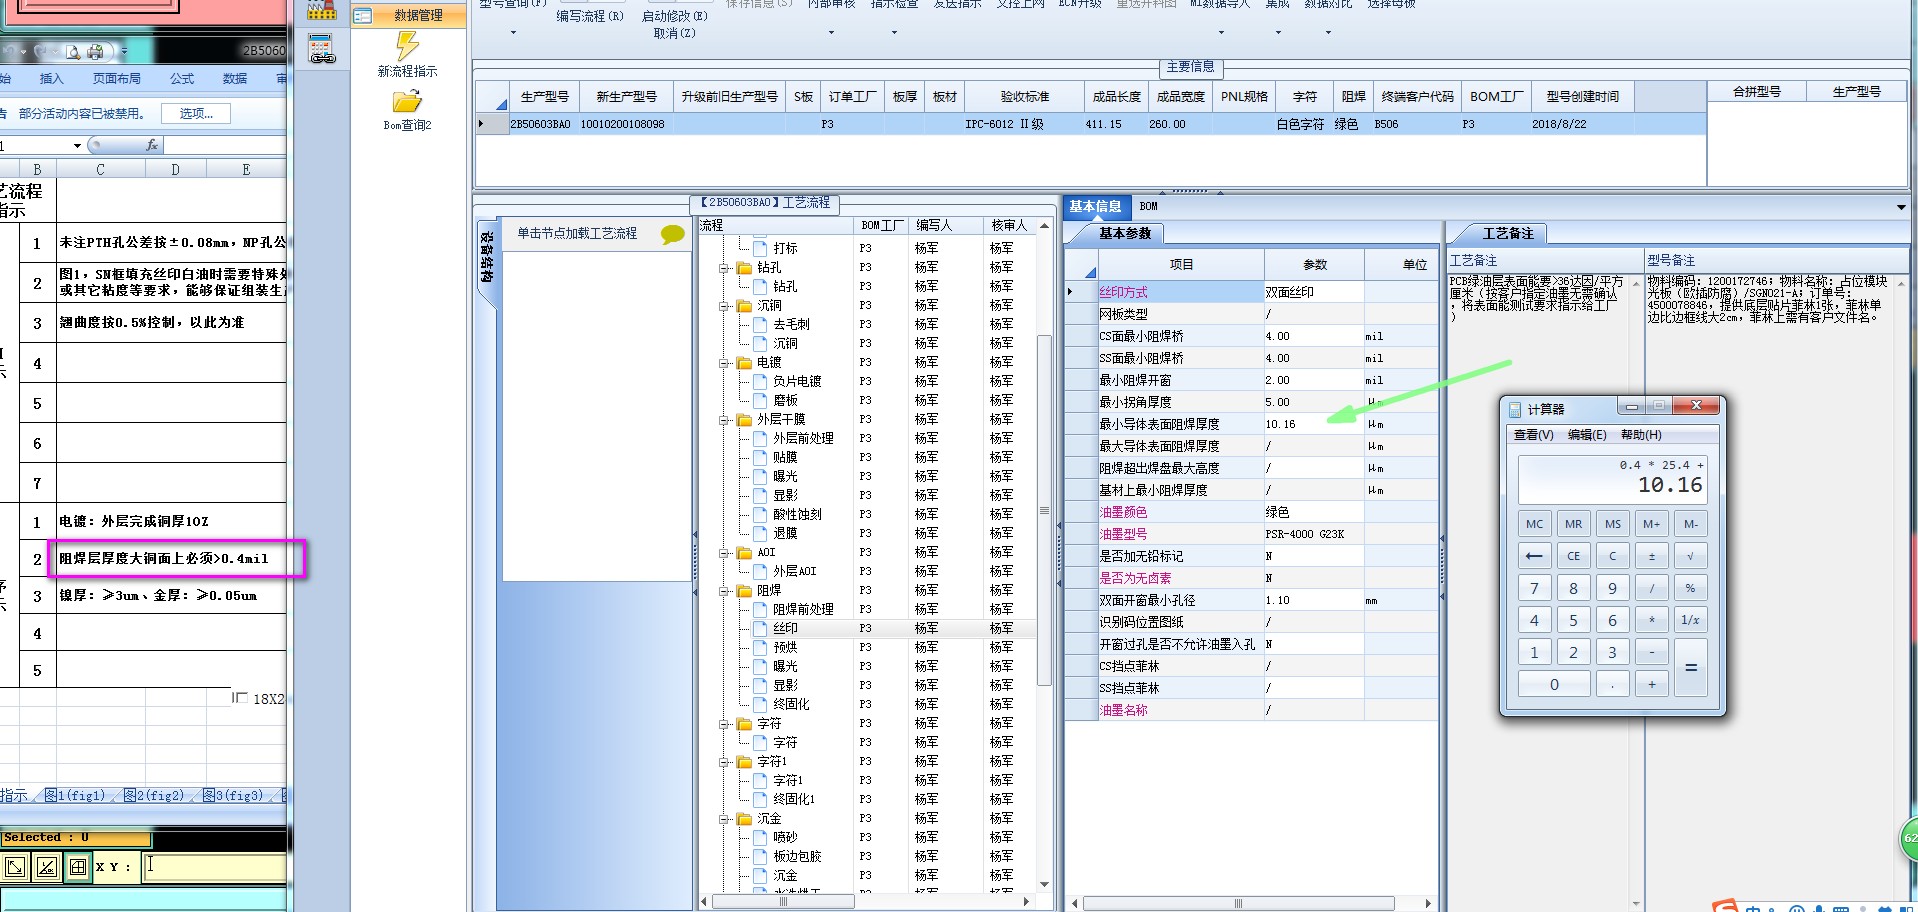Click the calculator number 7 button

(1534, 589)
